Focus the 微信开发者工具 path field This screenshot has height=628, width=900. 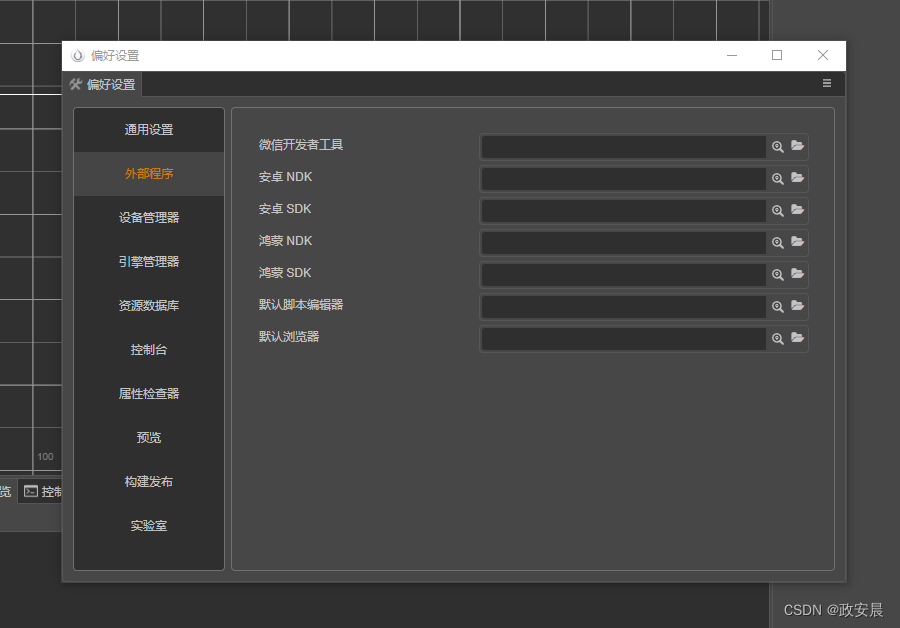click(x=623, y=146)
